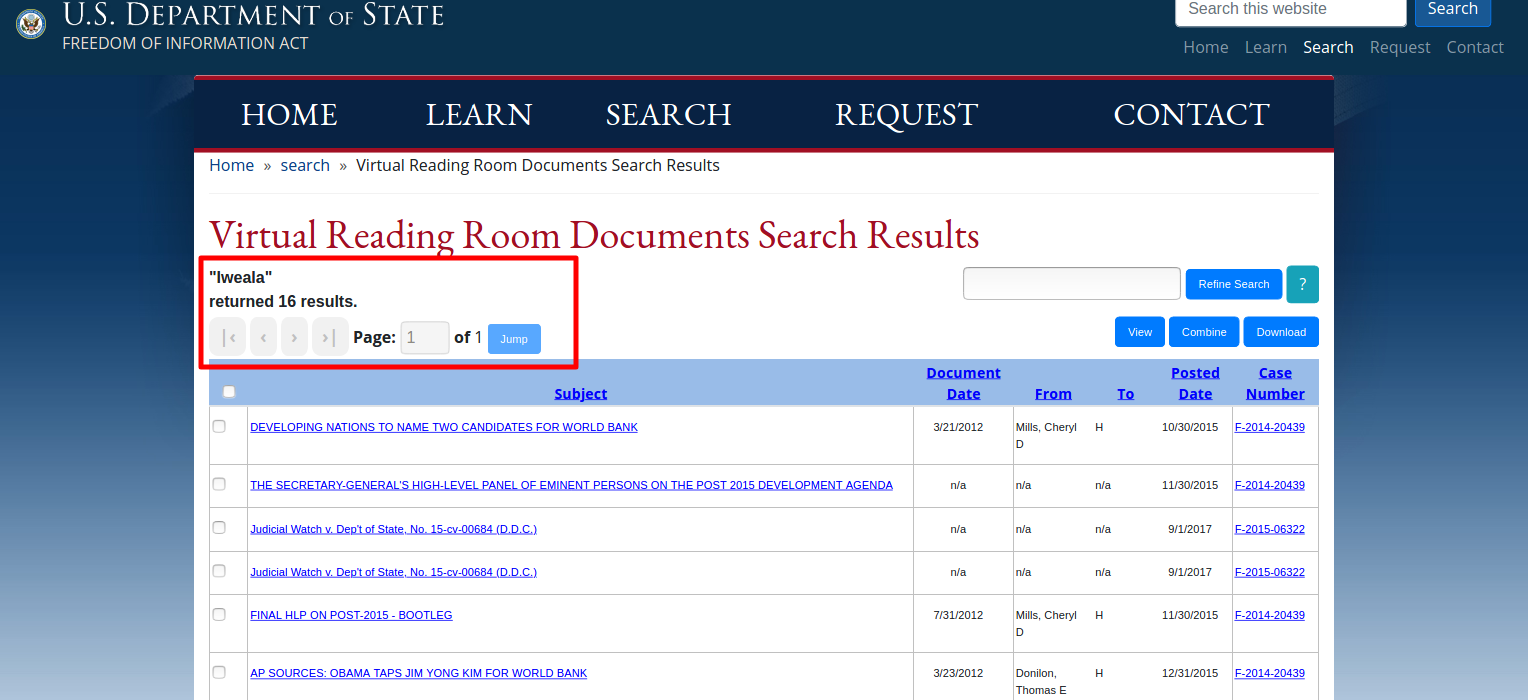Open FINAL HLP ON POST-2015 - BOOTLEG document
Image resolution: width=1528 pixels, height=700 pixels.
click(x=351, y=615)
